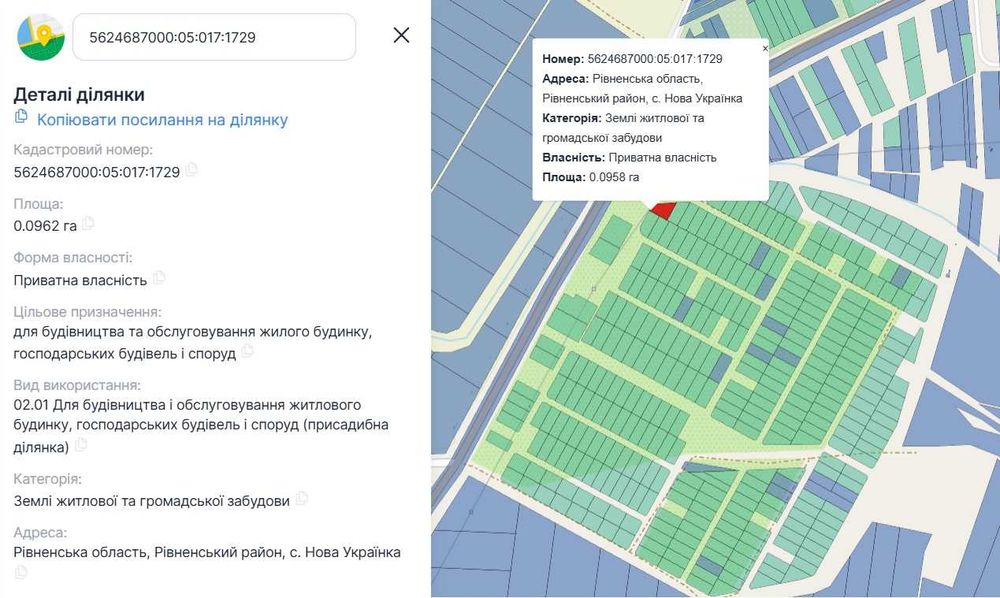Click the cadastral number text under Кадастровий номер

coord(96,172)
